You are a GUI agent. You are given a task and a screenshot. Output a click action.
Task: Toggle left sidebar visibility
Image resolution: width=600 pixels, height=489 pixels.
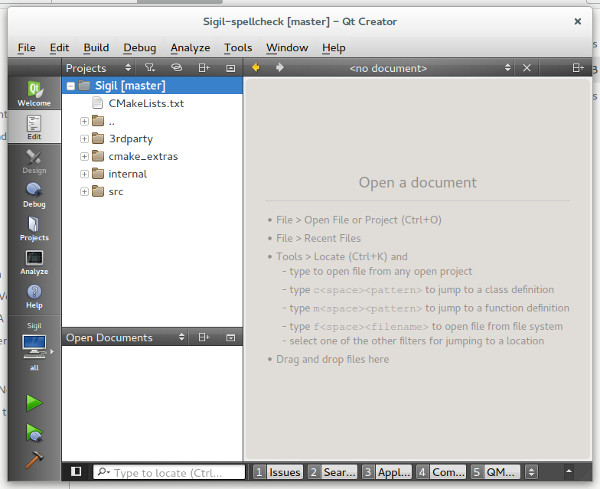[76, 472]
